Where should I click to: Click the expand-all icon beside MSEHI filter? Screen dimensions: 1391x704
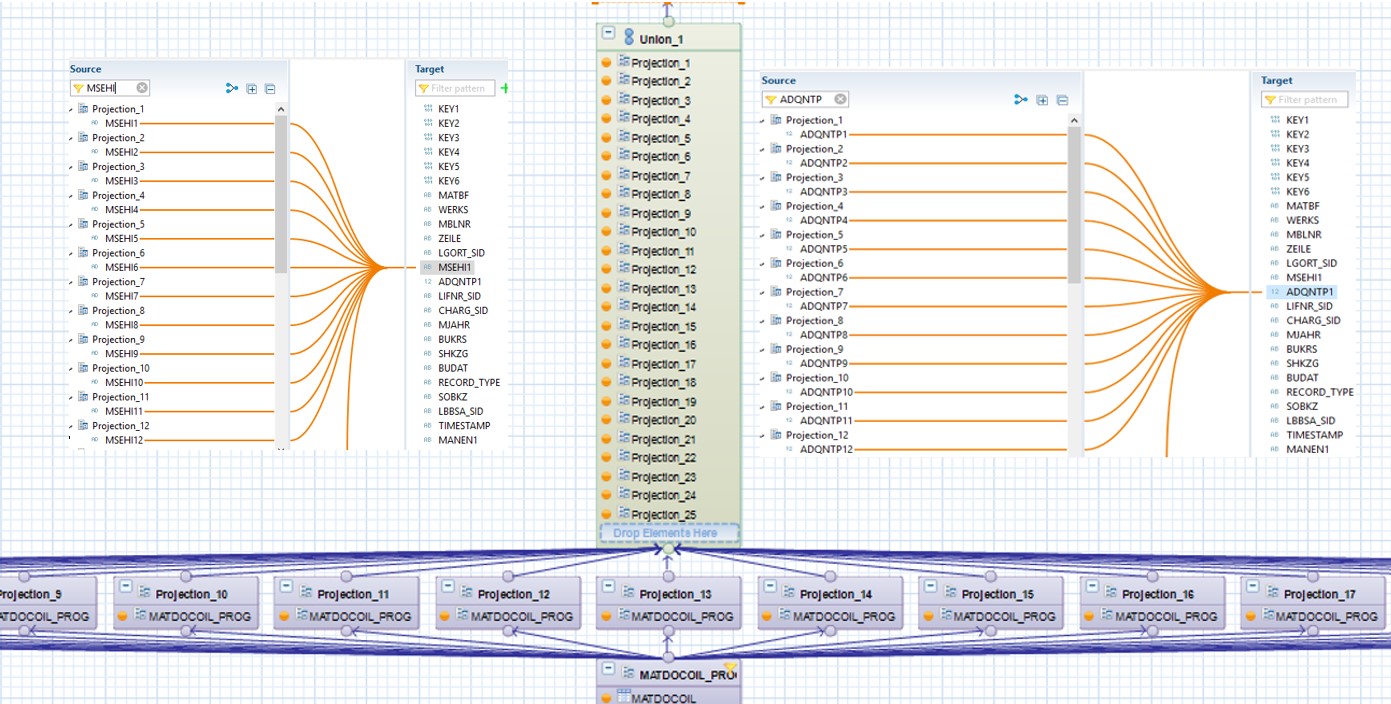tap(250, 87)
